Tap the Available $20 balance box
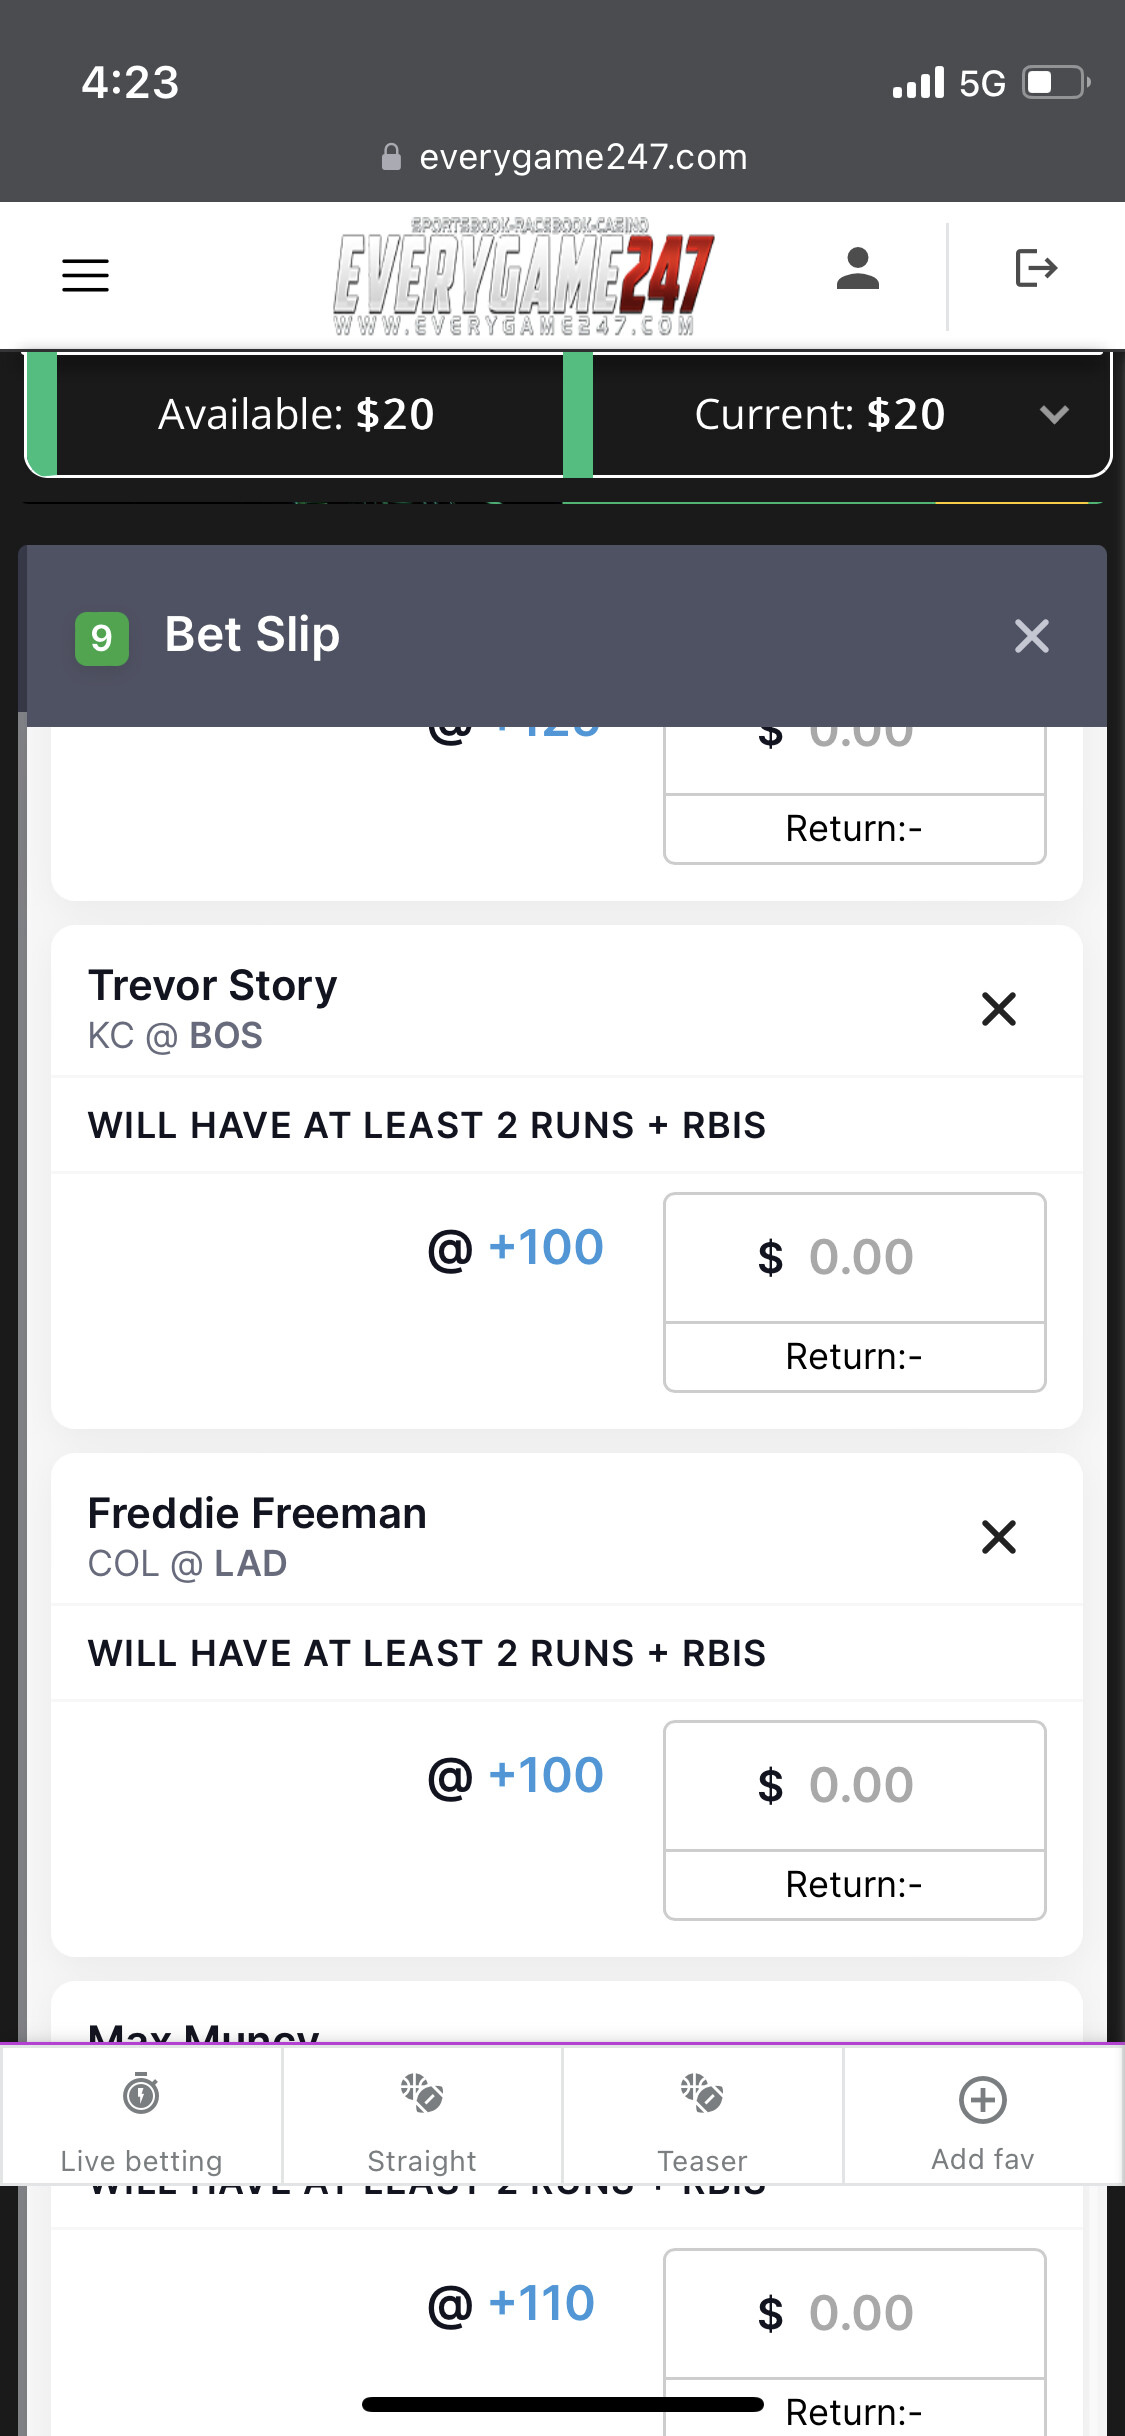 (296, 414)
